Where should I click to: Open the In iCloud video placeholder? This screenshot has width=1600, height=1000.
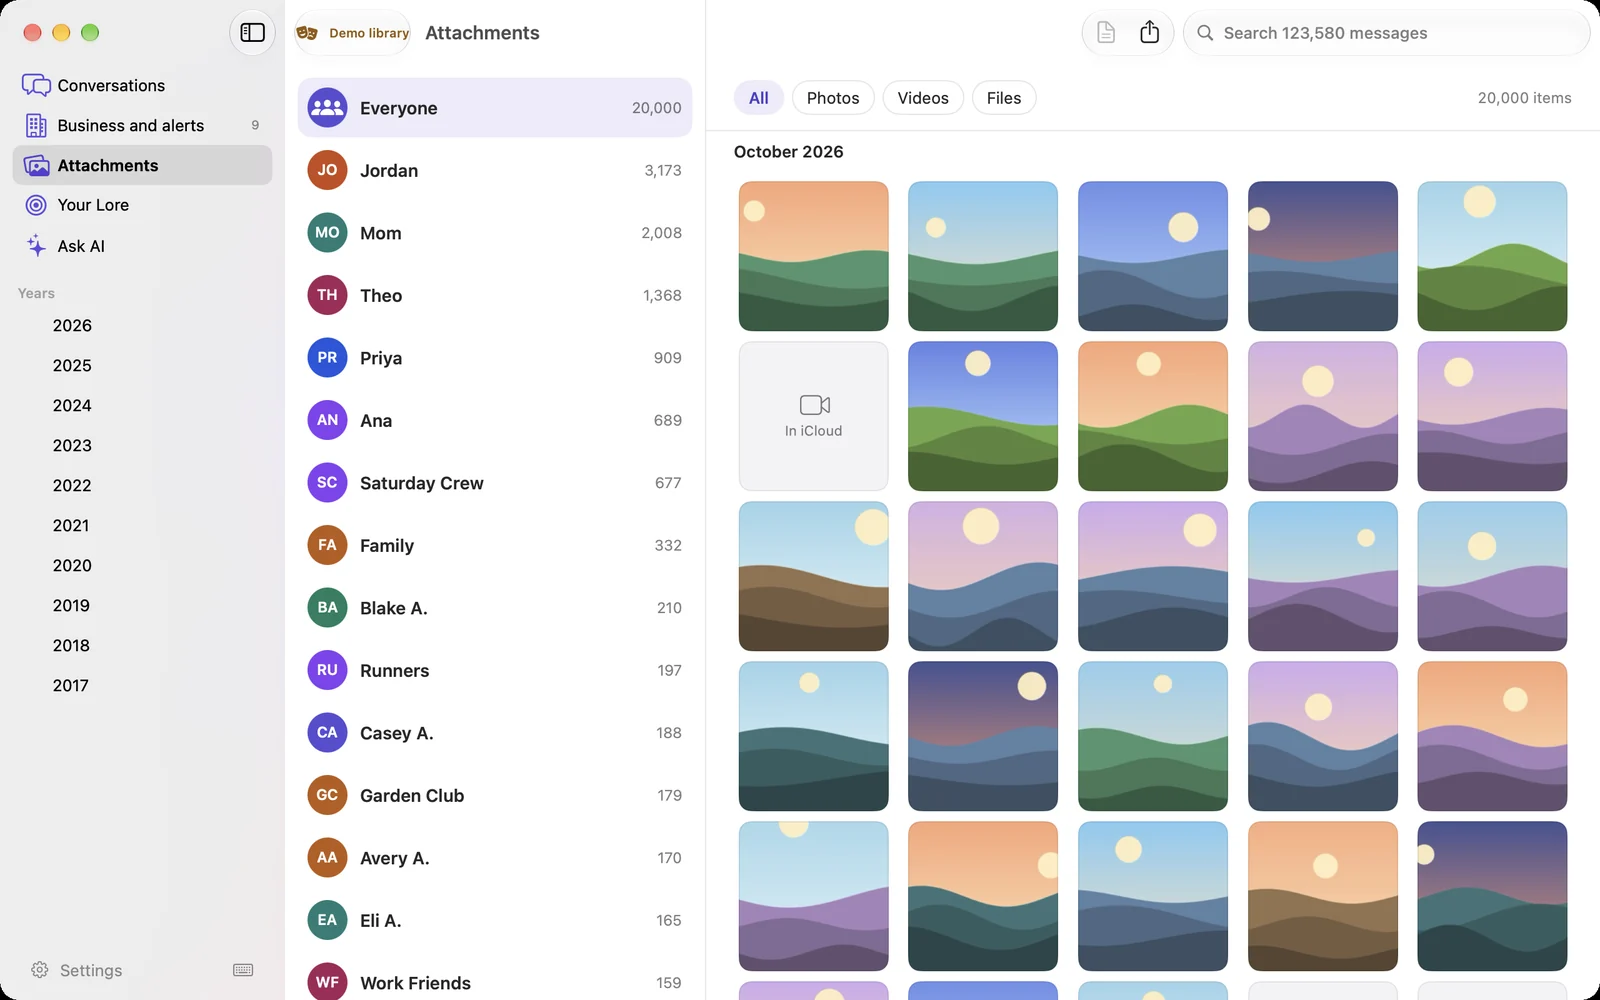[x=814, y=416]
